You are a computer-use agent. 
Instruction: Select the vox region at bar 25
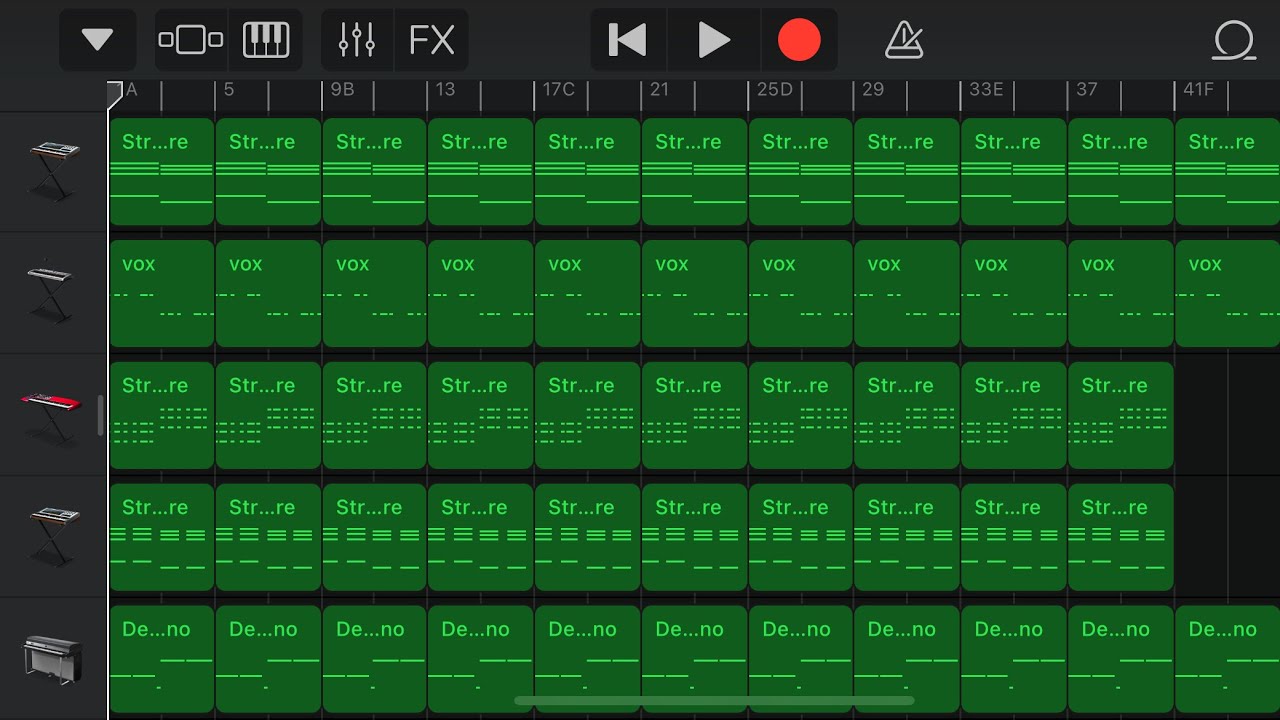tap(800, 294)
